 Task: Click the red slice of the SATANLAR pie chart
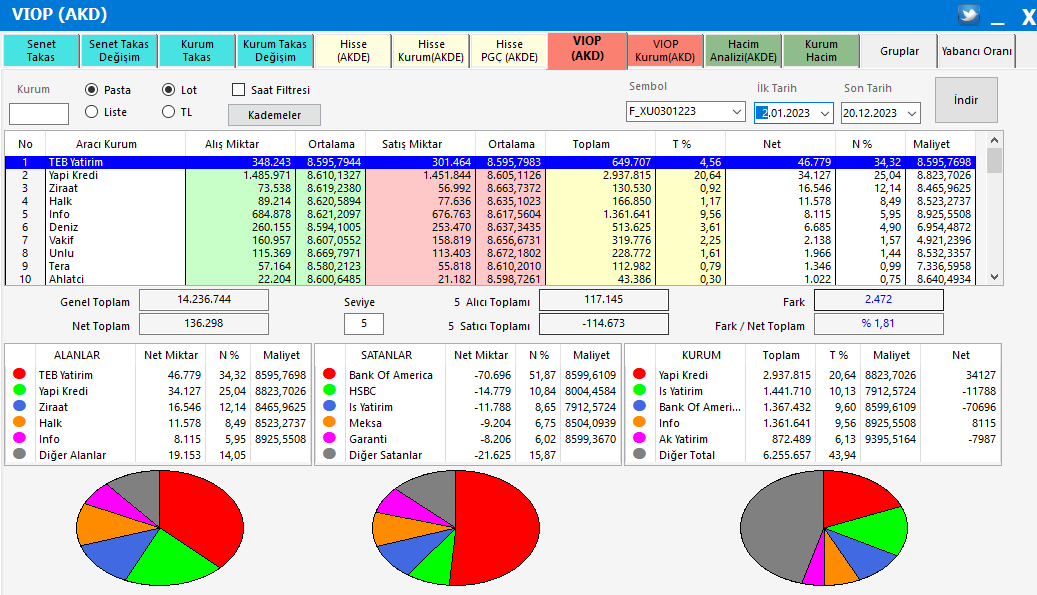pos(499,529)
